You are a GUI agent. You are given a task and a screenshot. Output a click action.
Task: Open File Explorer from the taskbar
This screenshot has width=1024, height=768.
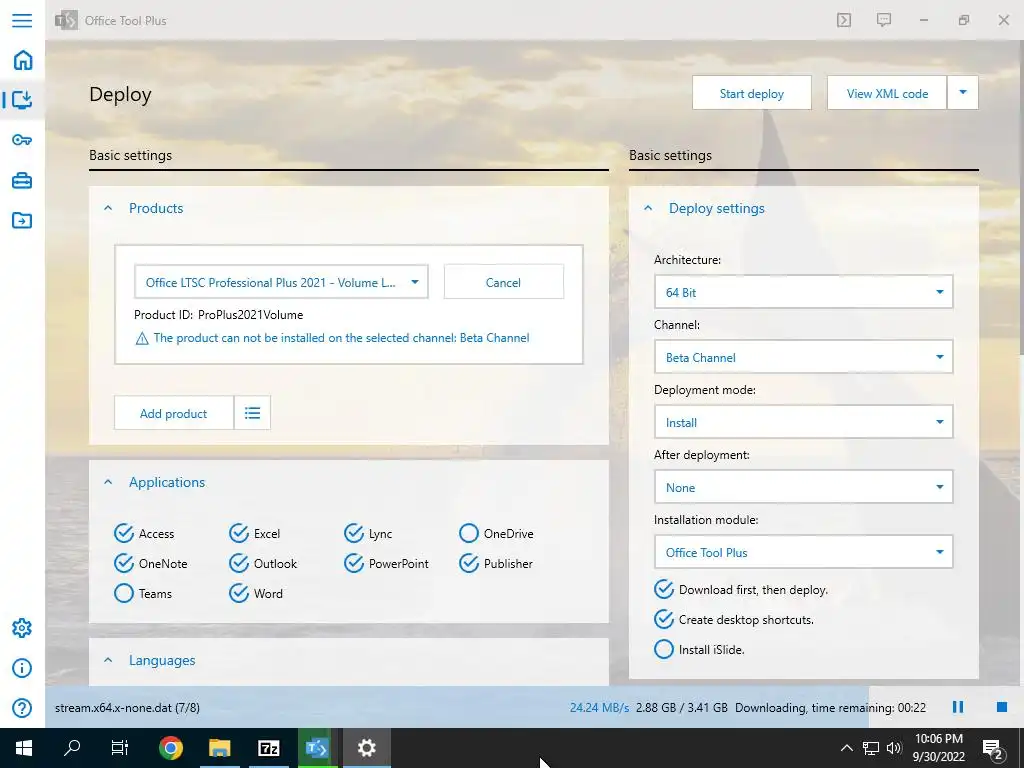coord(219,748)
